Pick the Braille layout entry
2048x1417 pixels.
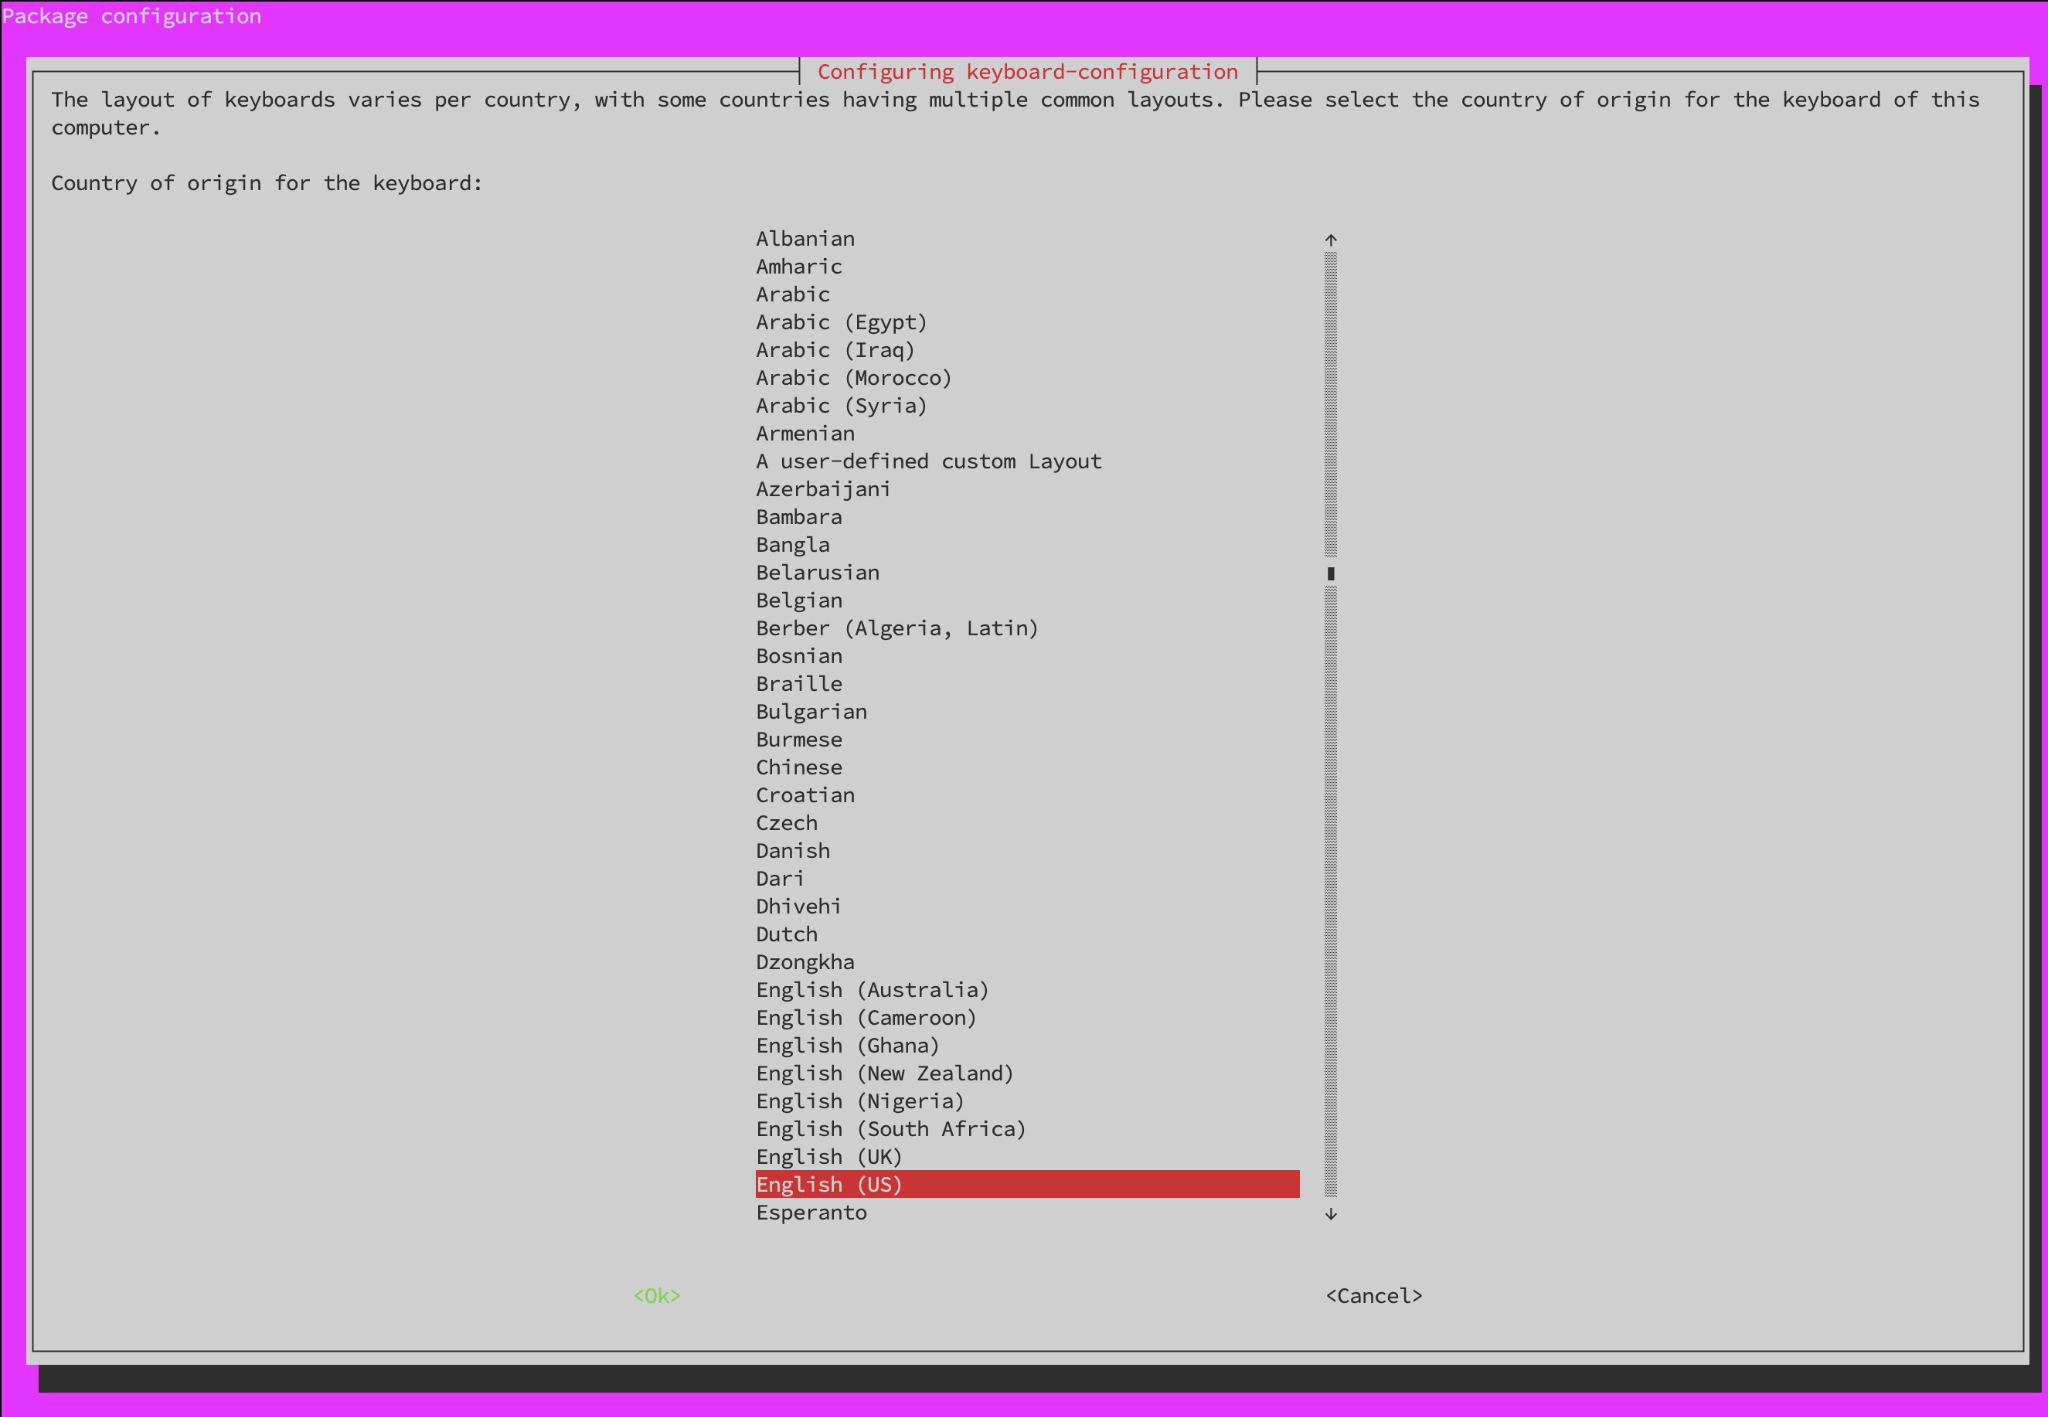pyautogui.click(x=799, y=684)
